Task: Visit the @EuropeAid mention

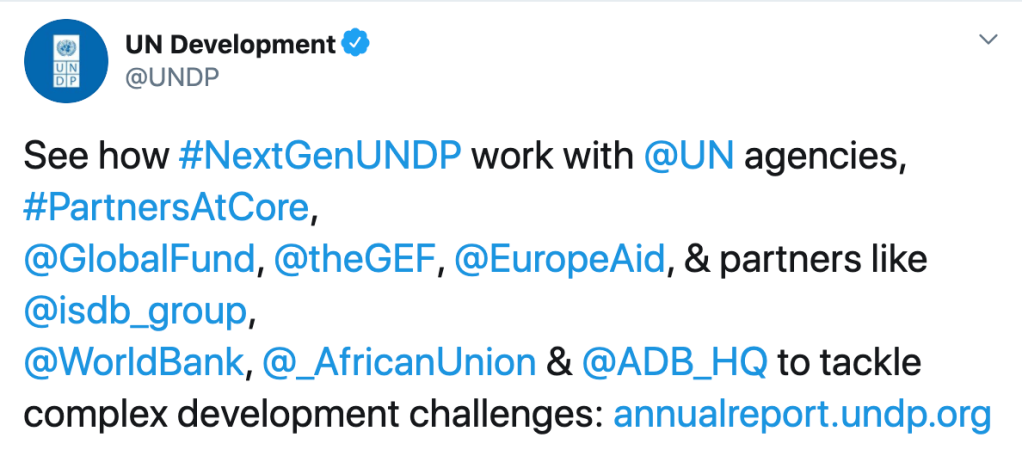Action: point(560,259)
